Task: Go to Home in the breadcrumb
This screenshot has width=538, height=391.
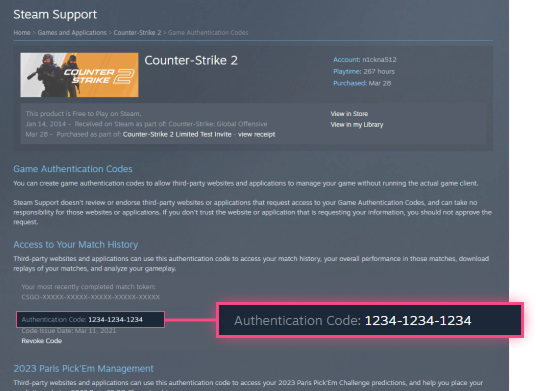Action: click(x=22, y=33)
